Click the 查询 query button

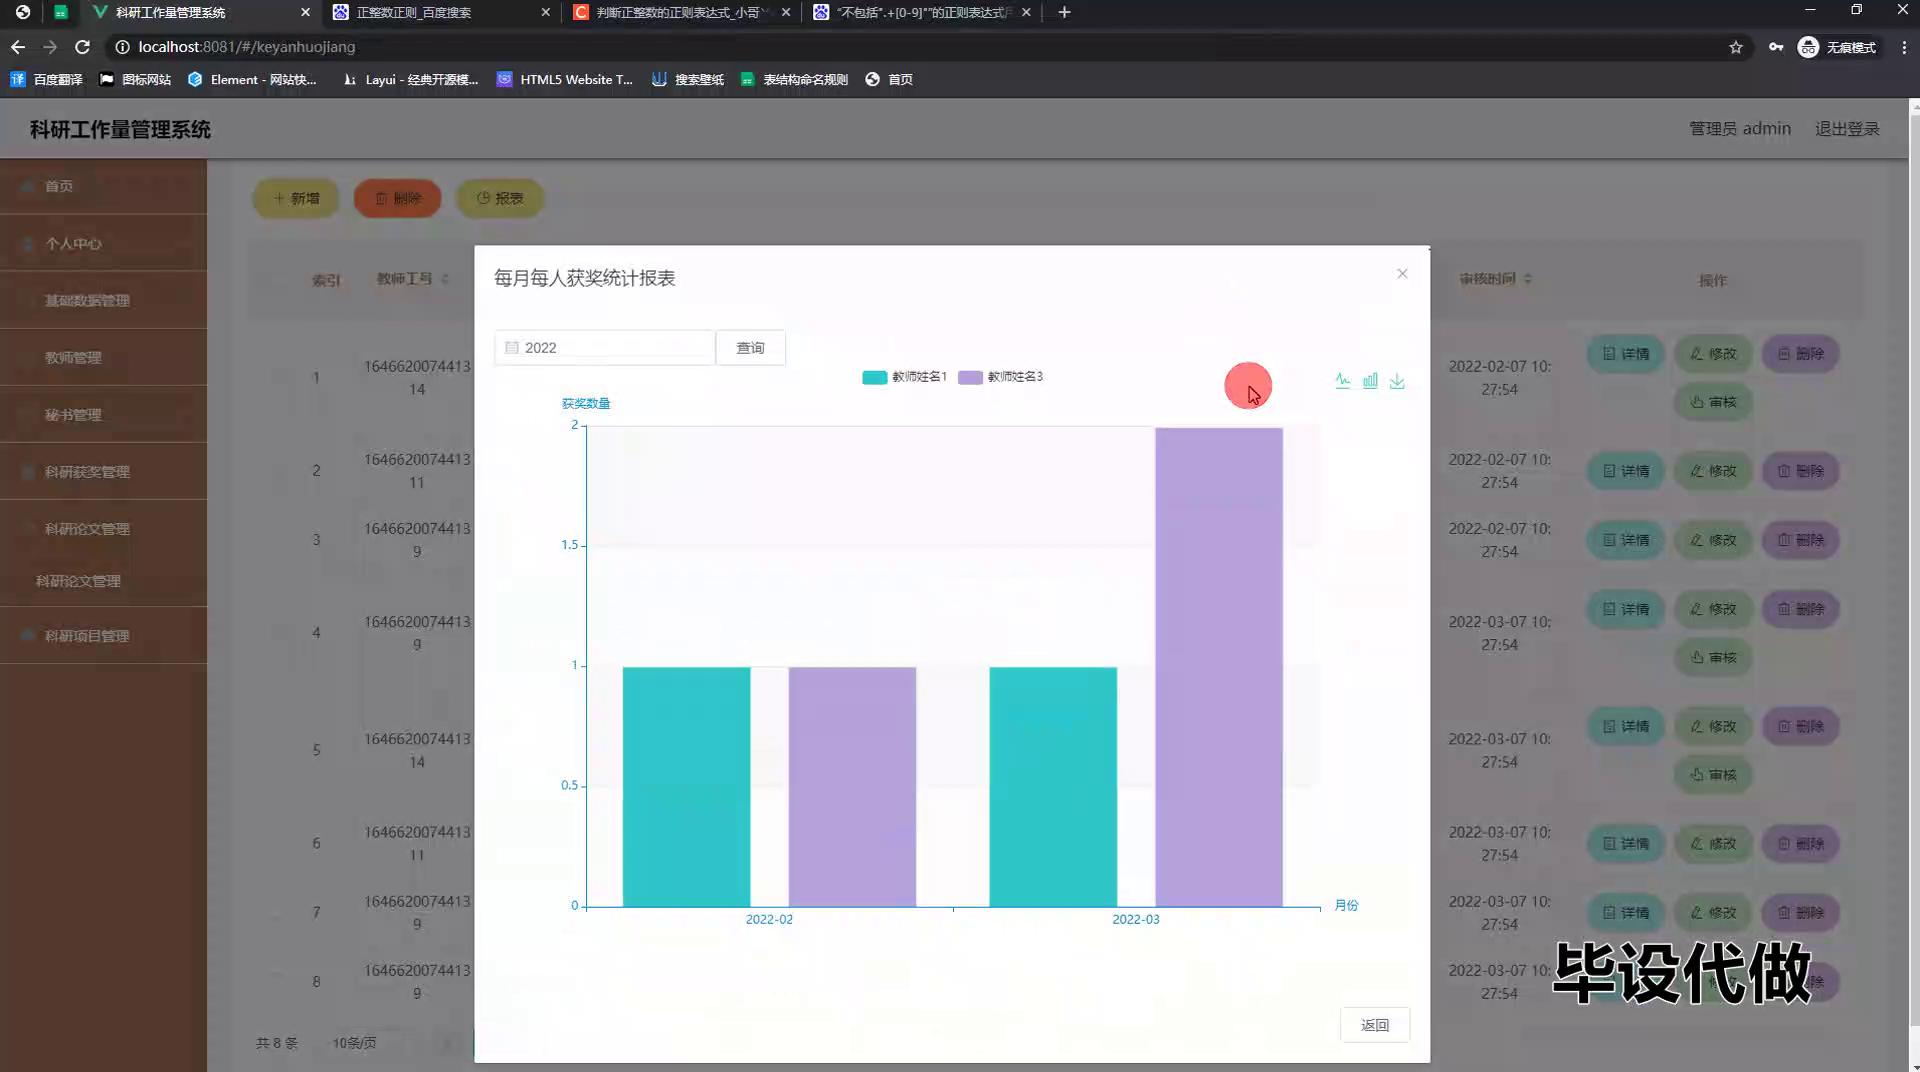[750, 347]
